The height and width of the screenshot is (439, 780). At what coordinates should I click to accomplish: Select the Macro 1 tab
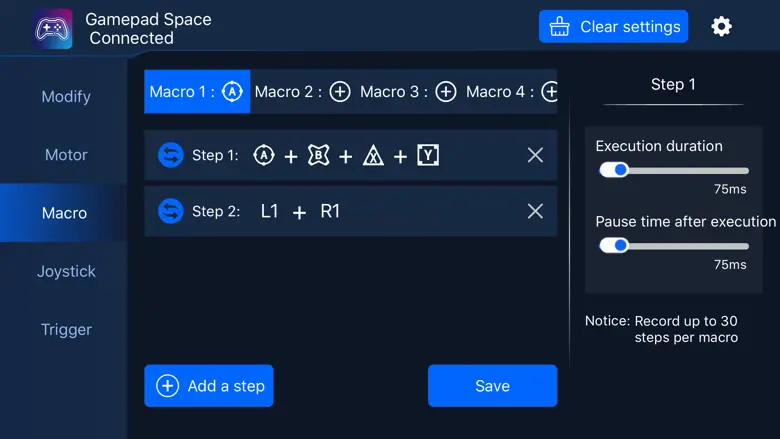point(196,92)
